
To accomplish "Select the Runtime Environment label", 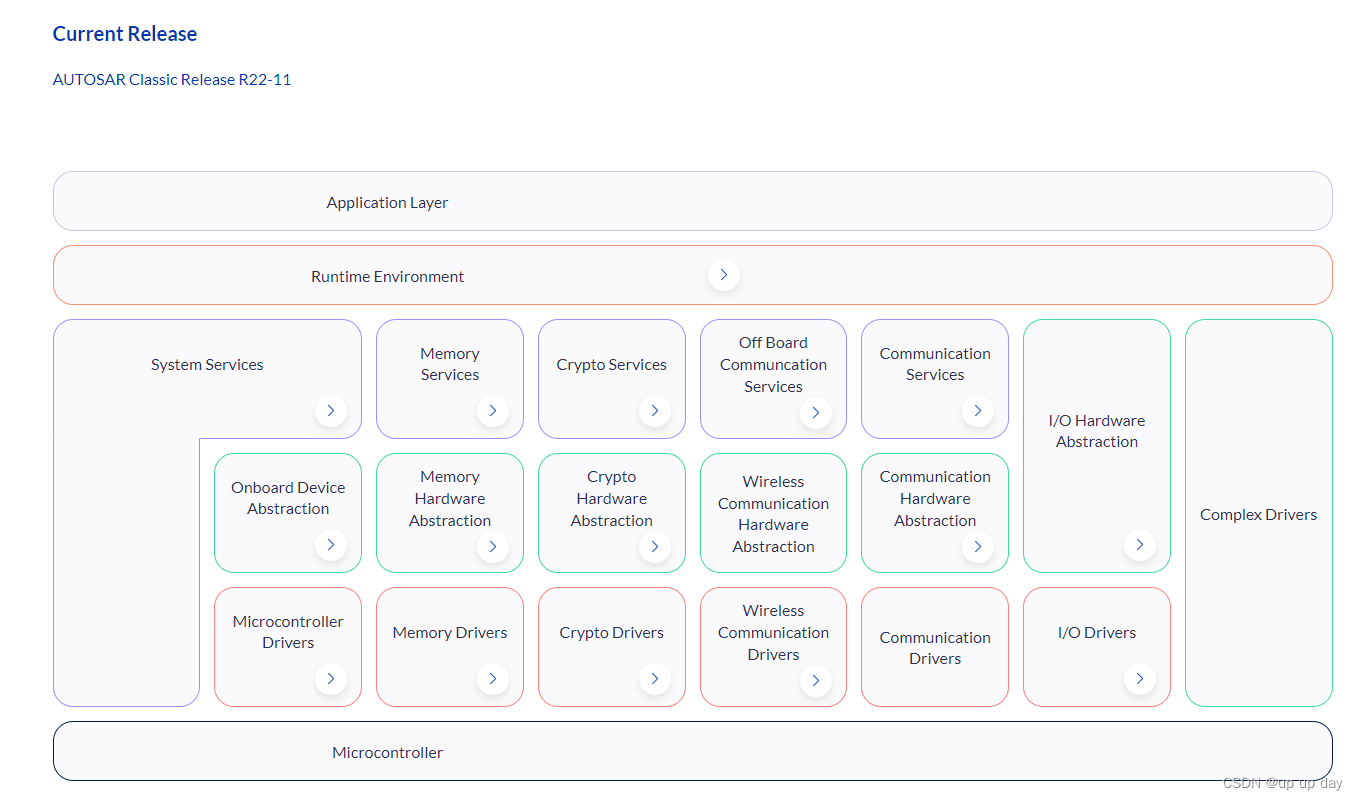I will point(387,276).
